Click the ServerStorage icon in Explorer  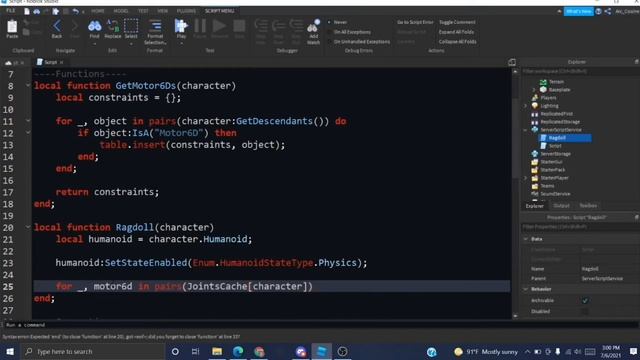(x=535, y=153)
